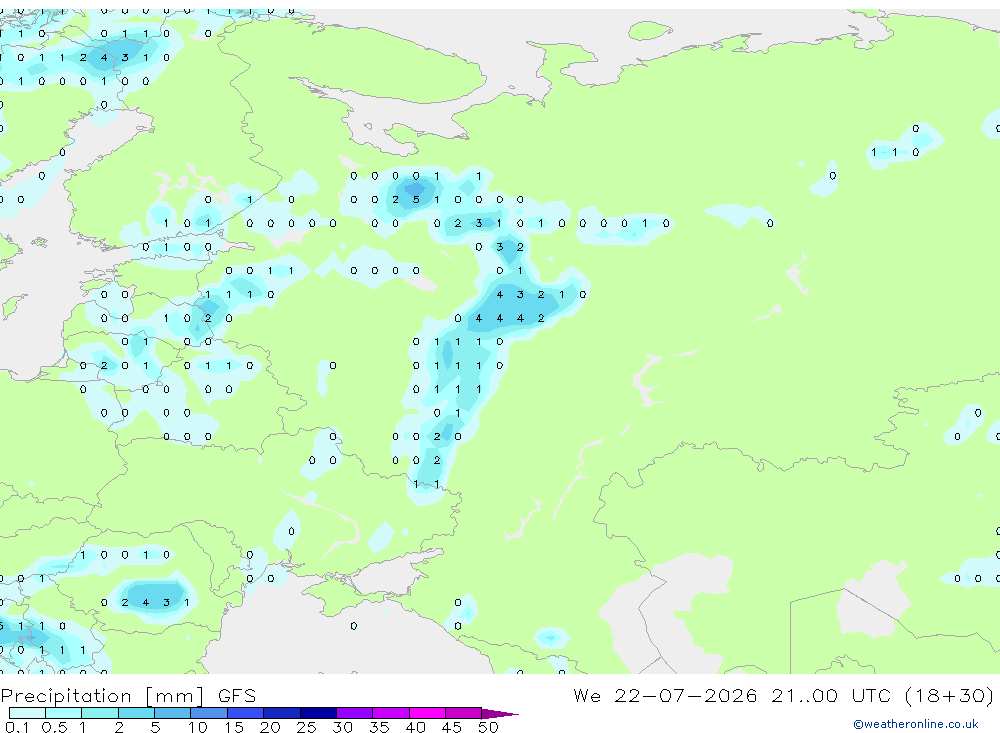Select the 2–5 mm legend color swatch
The height and width of the screenshot is (733, 1000).
(x=136, y=713)
